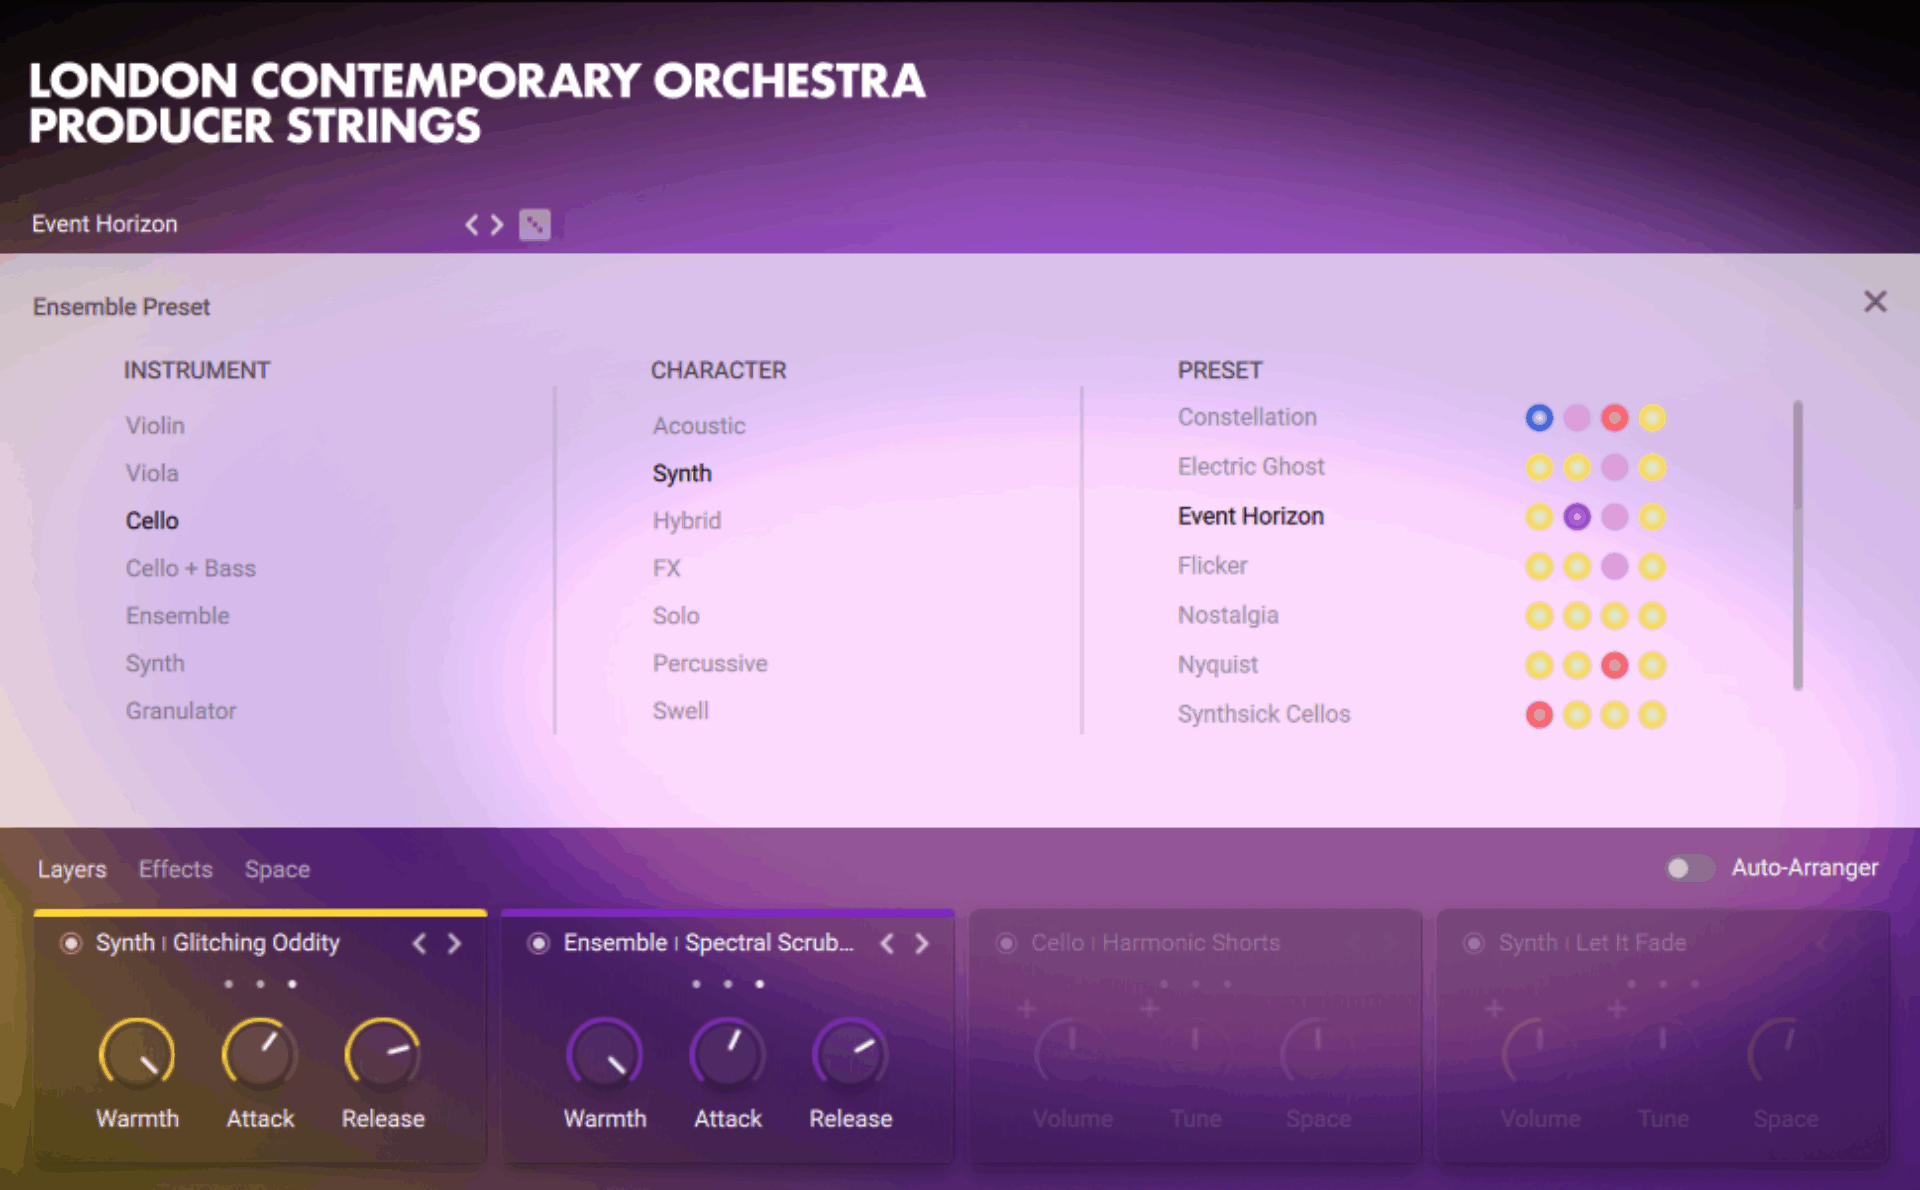
Task: Toggle power for Synth Glitching Oddity layer
Action: [x=71, y=943]
